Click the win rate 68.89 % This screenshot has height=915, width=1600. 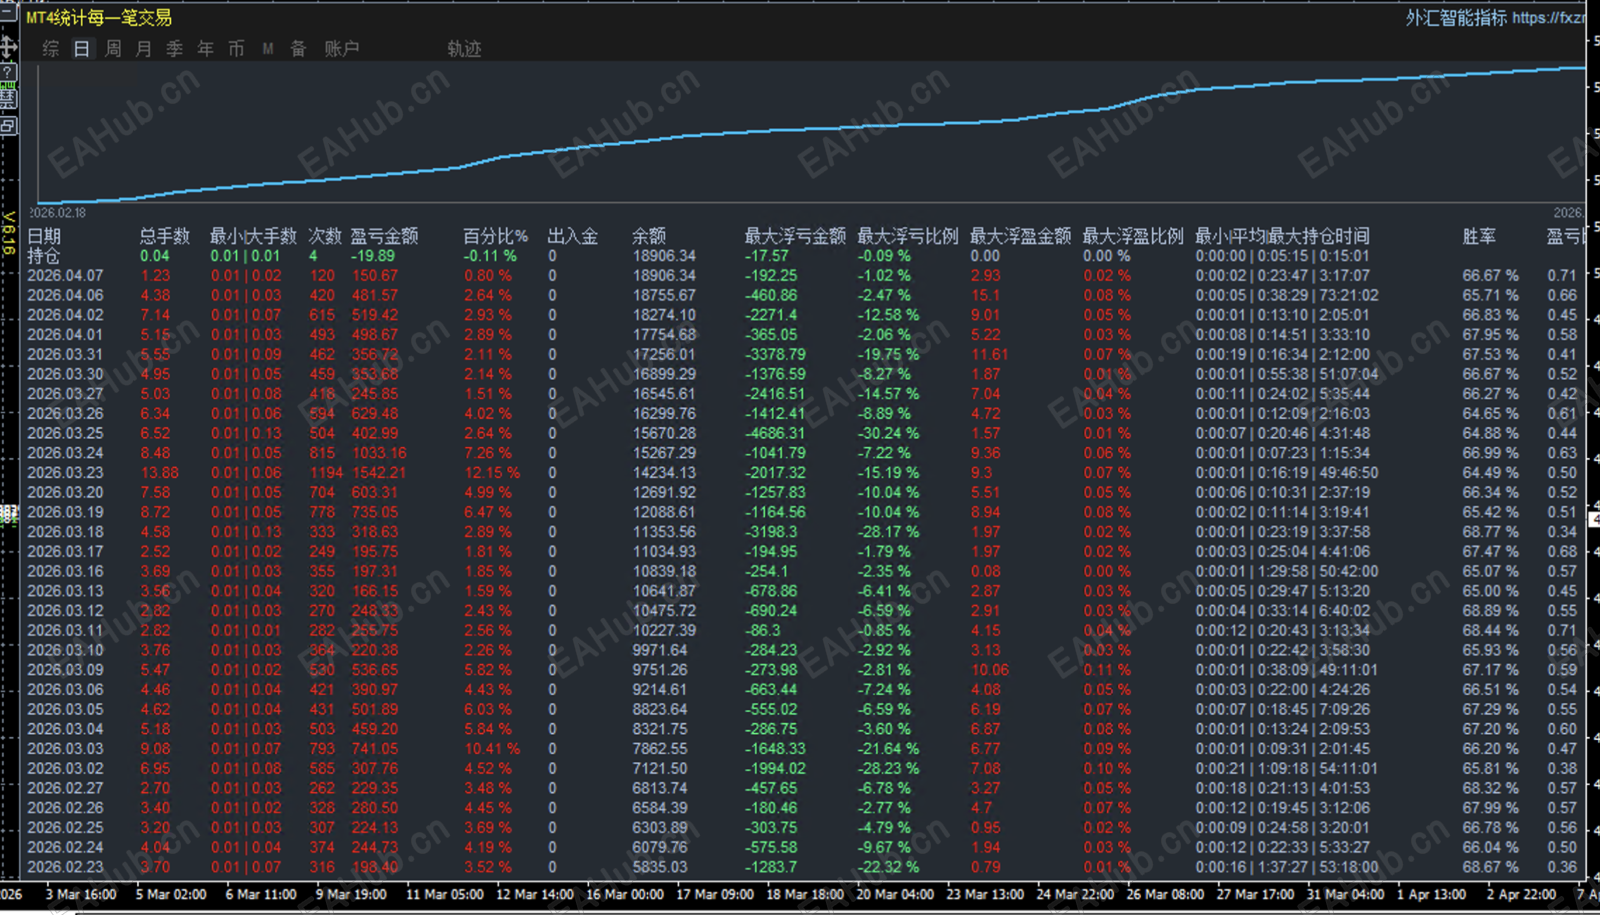1490,611
